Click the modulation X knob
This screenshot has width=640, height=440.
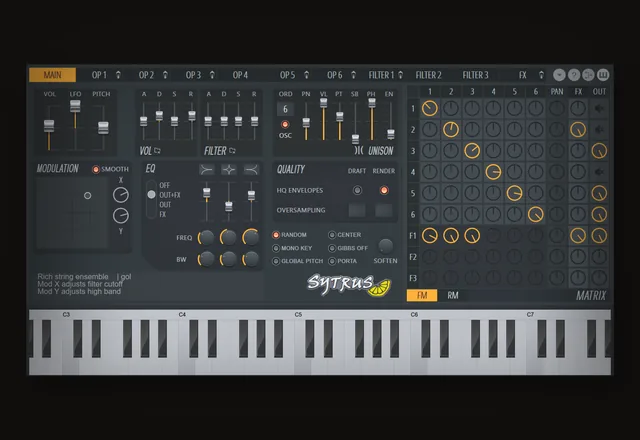pos(121,195)
